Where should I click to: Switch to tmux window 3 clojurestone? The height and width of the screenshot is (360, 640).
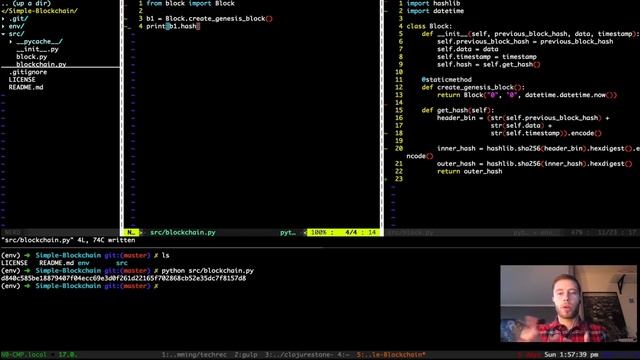[x=300, y=355]
